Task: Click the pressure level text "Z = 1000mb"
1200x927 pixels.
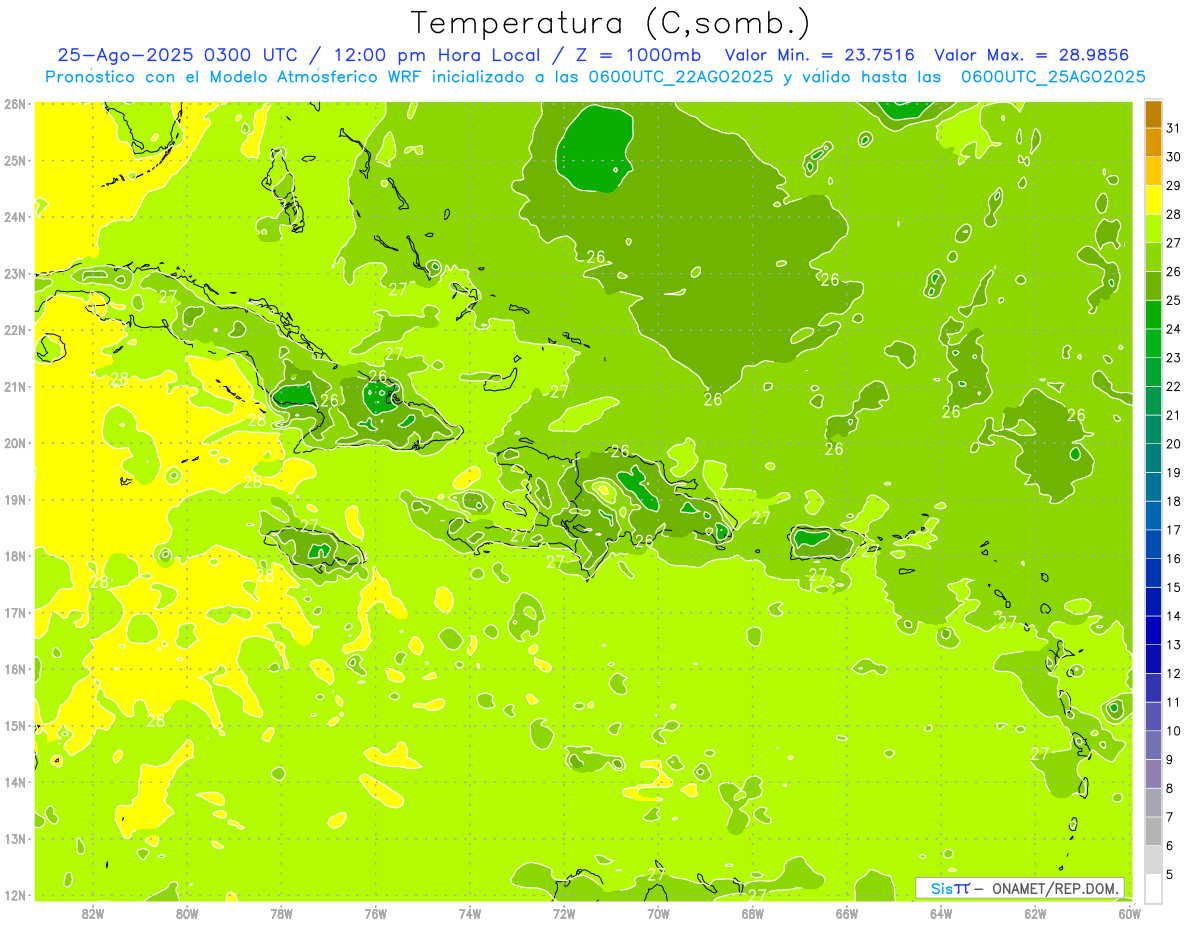Action: (x=638, y=56)
